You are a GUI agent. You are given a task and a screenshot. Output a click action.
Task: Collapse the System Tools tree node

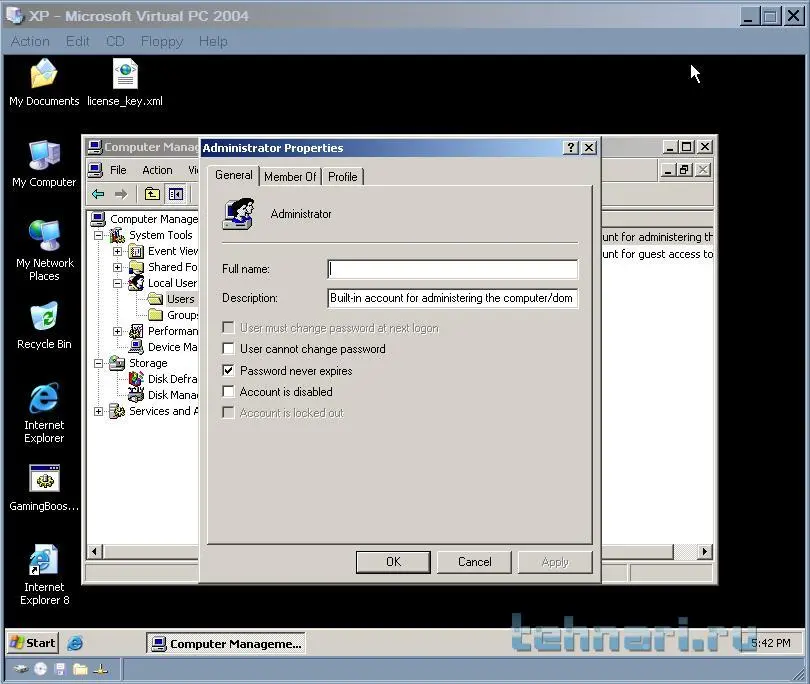98,236
